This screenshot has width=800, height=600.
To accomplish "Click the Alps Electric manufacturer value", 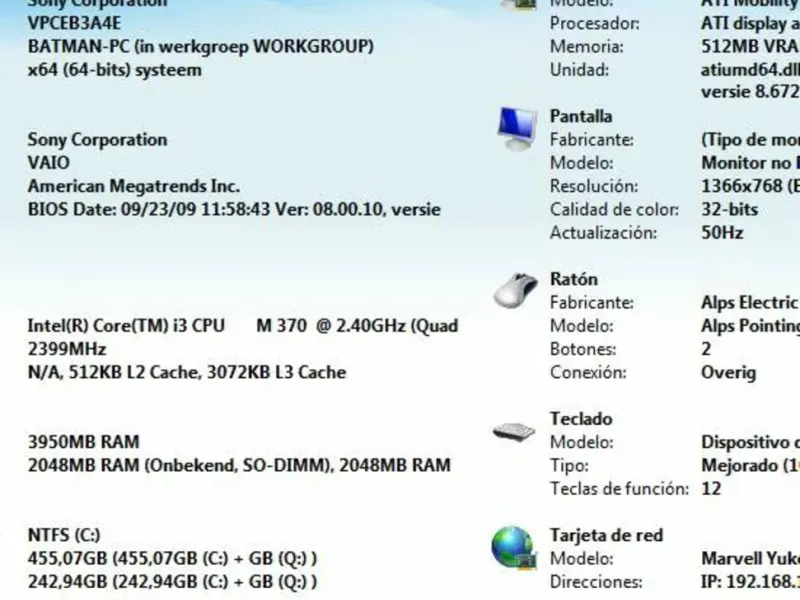I will point(749,303).
